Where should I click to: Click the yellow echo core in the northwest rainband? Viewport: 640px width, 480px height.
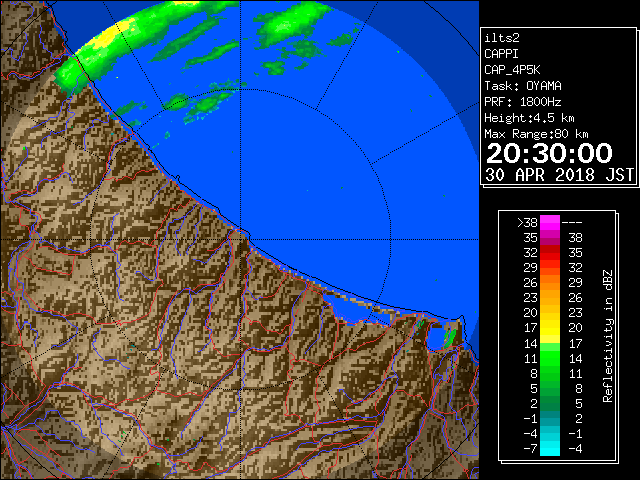[107, 38]
